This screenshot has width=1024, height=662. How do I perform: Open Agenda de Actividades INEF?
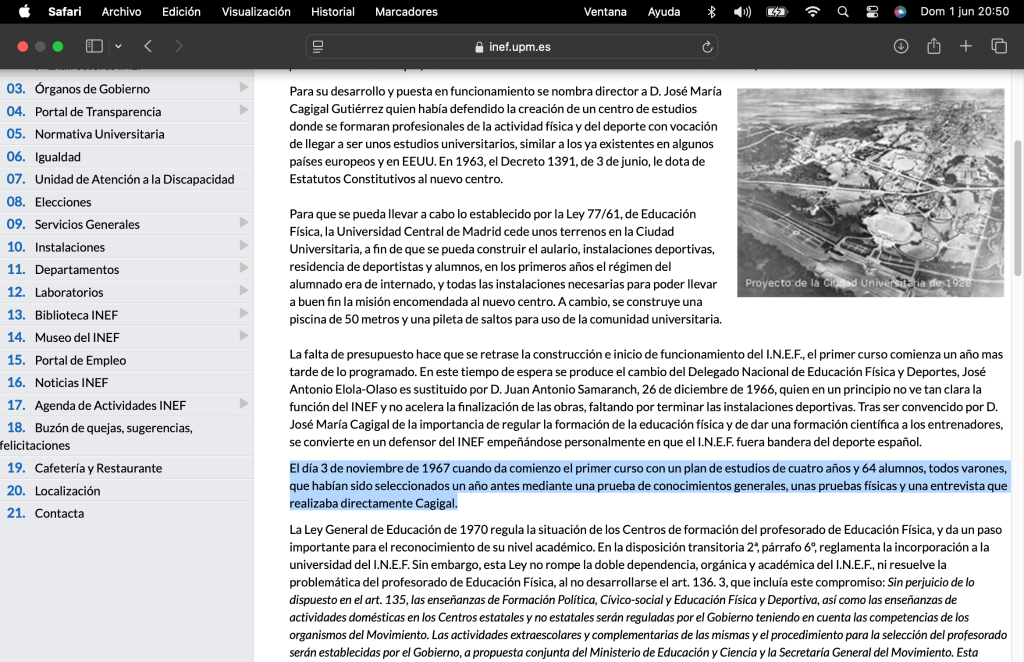(x=110, y=405)
